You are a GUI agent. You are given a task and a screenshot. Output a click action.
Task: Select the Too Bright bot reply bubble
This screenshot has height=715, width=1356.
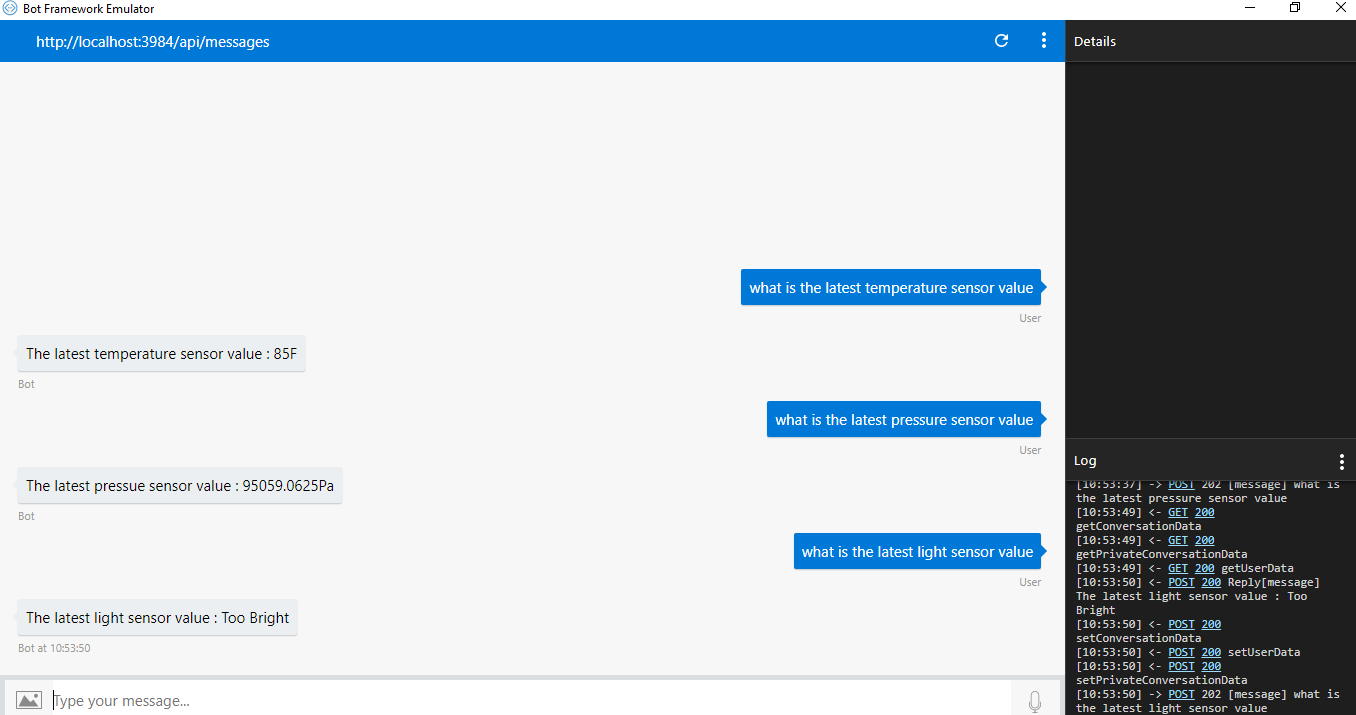[x=158, y=618]
